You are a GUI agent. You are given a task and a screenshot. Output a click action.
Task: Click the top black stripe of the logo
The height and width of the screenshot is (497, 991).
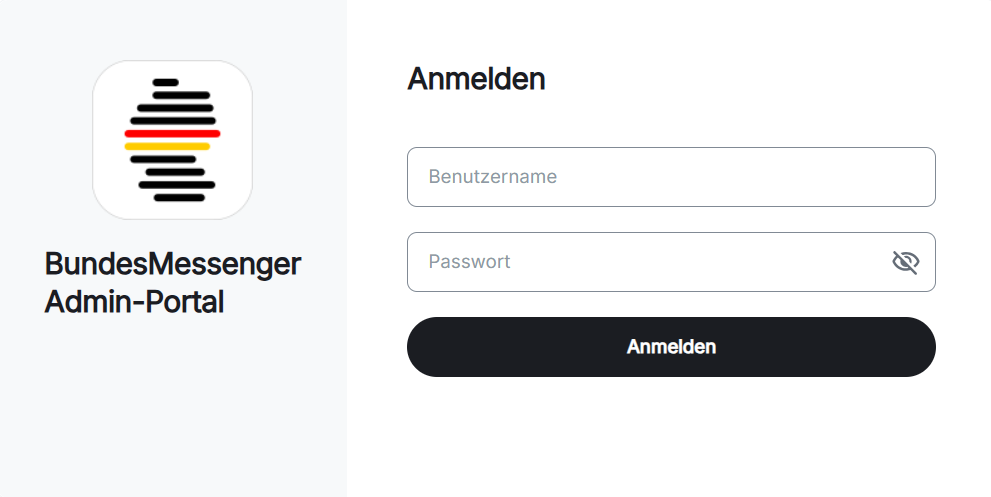(x=166, y=82)
